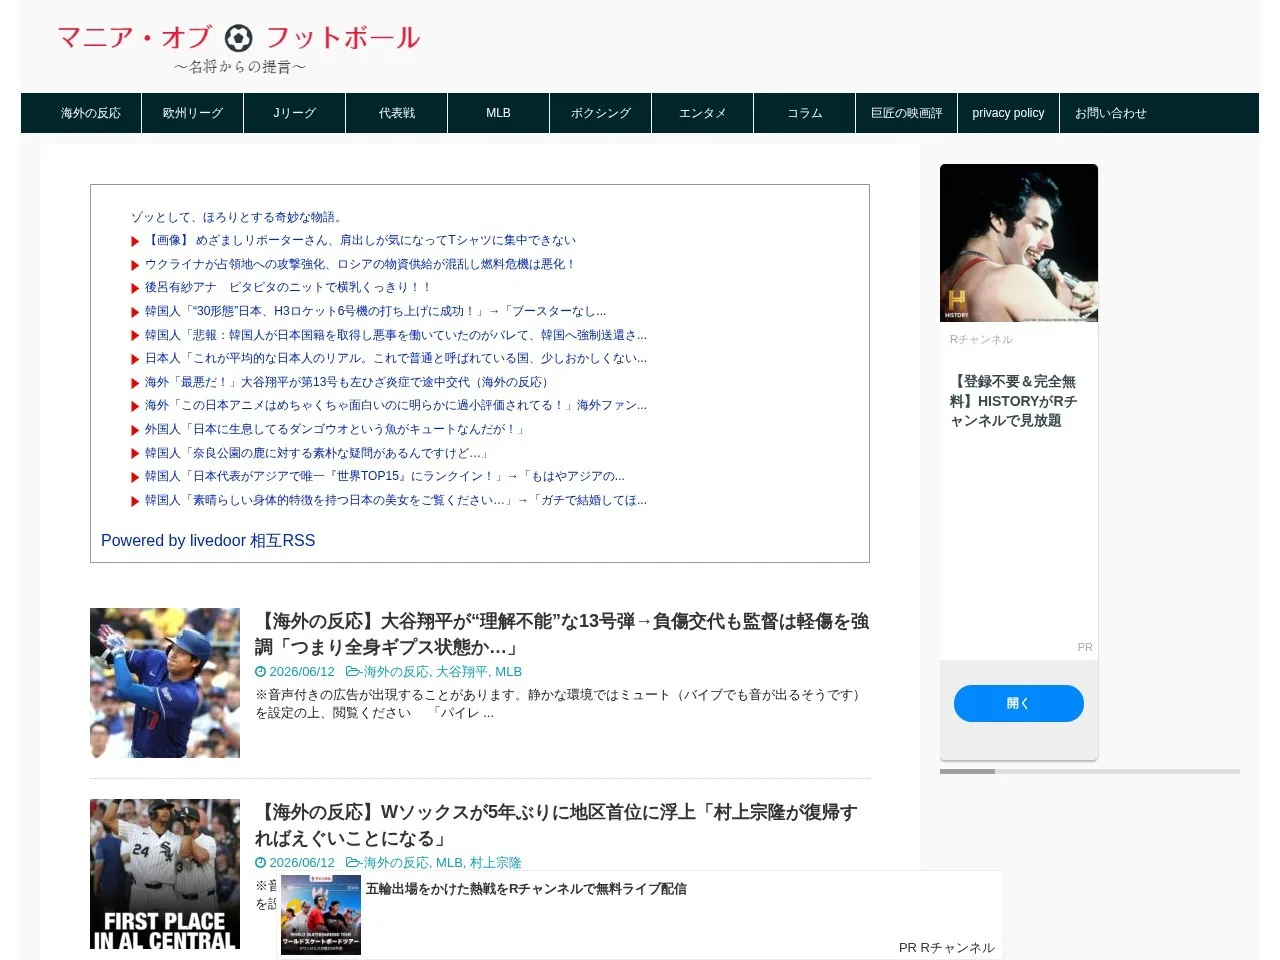This screenshot has width=1280, height=960.
Task: Open 日本代表がアジアで唯一 世界TOP15 headline
Action: point(385,476)
